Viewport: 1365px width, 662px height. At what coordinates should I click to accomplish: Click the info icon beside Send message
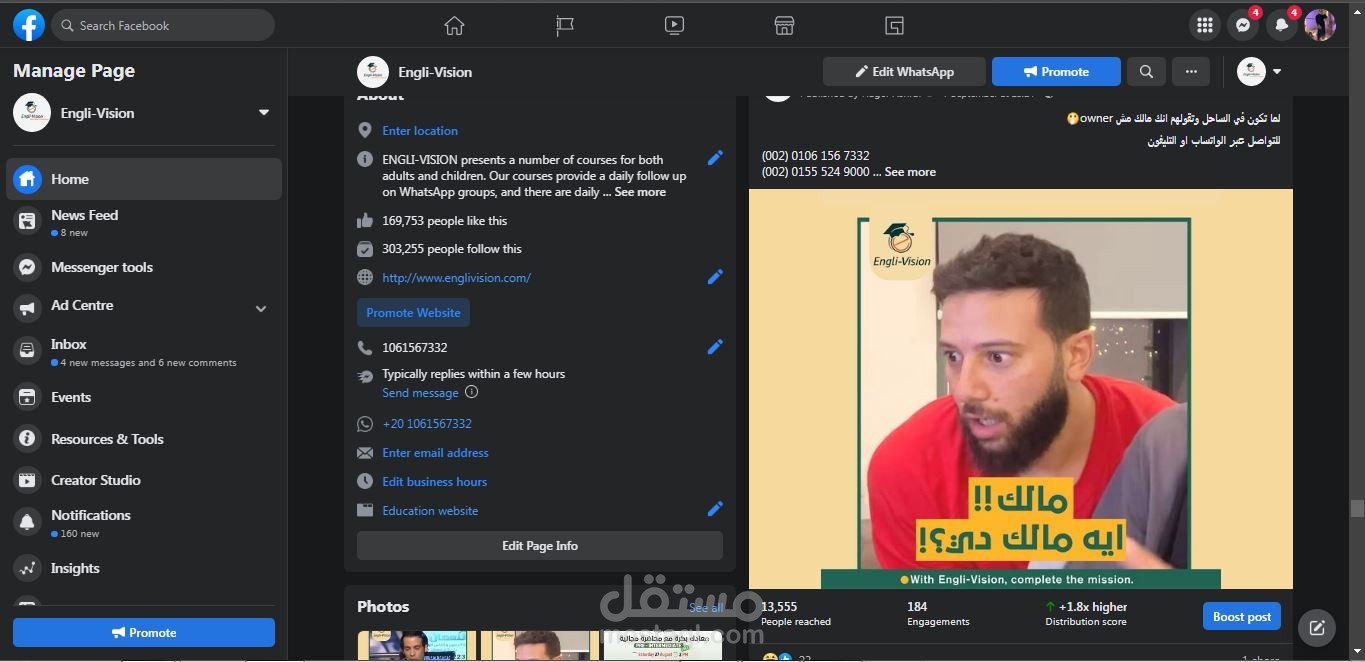[x=472, y=393]
